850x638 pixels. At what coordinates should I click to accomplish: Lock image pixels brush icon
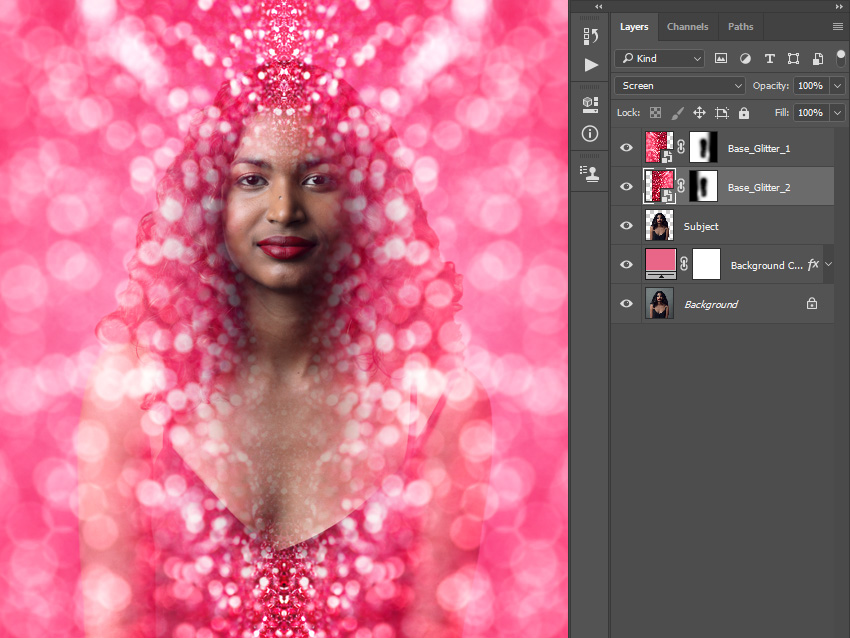(x=677, y=113)
